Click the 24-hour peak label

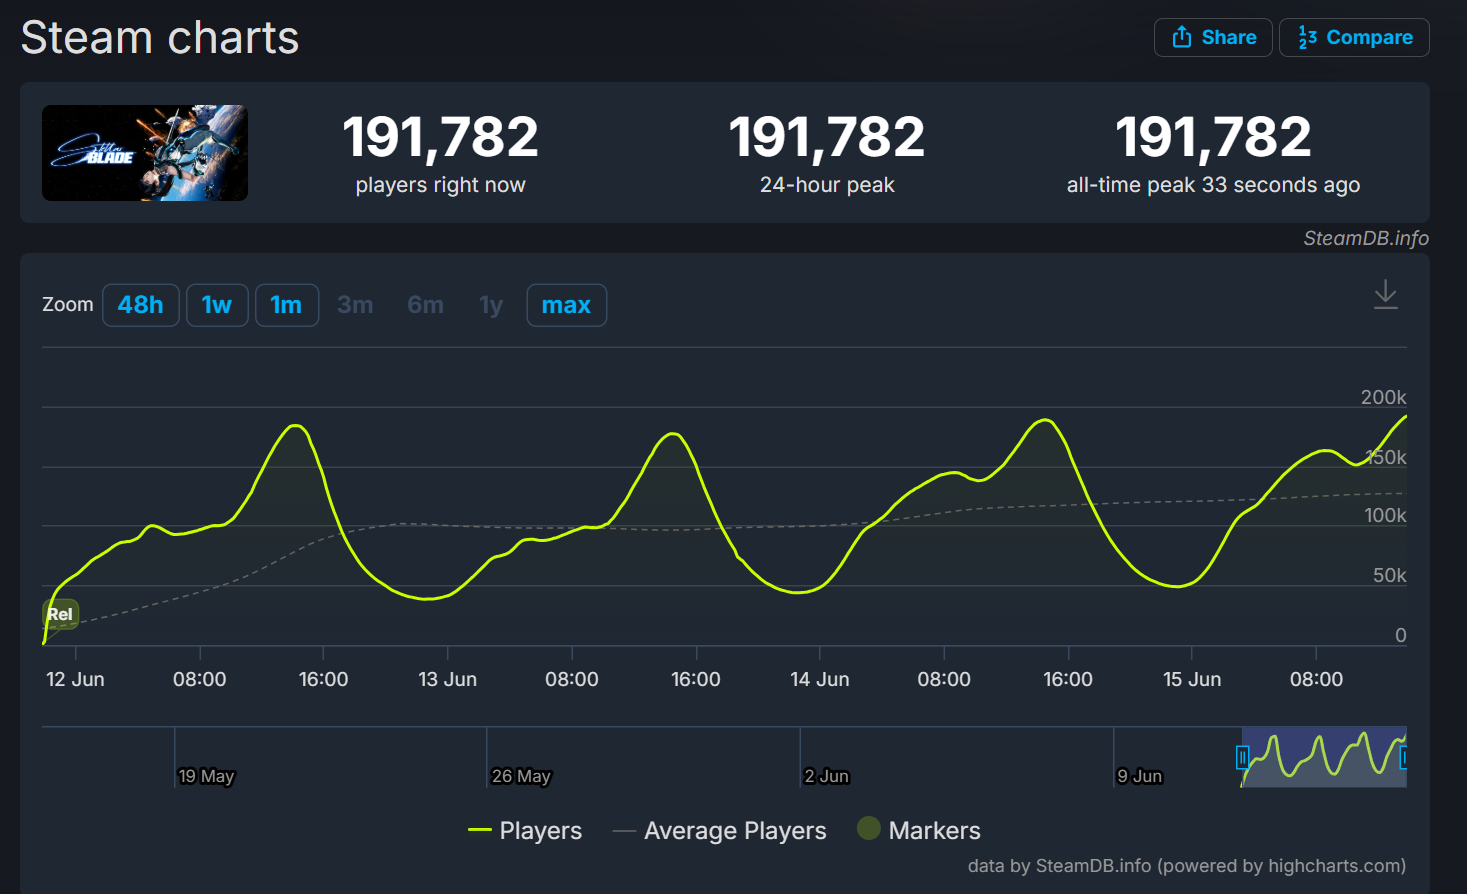827,185
